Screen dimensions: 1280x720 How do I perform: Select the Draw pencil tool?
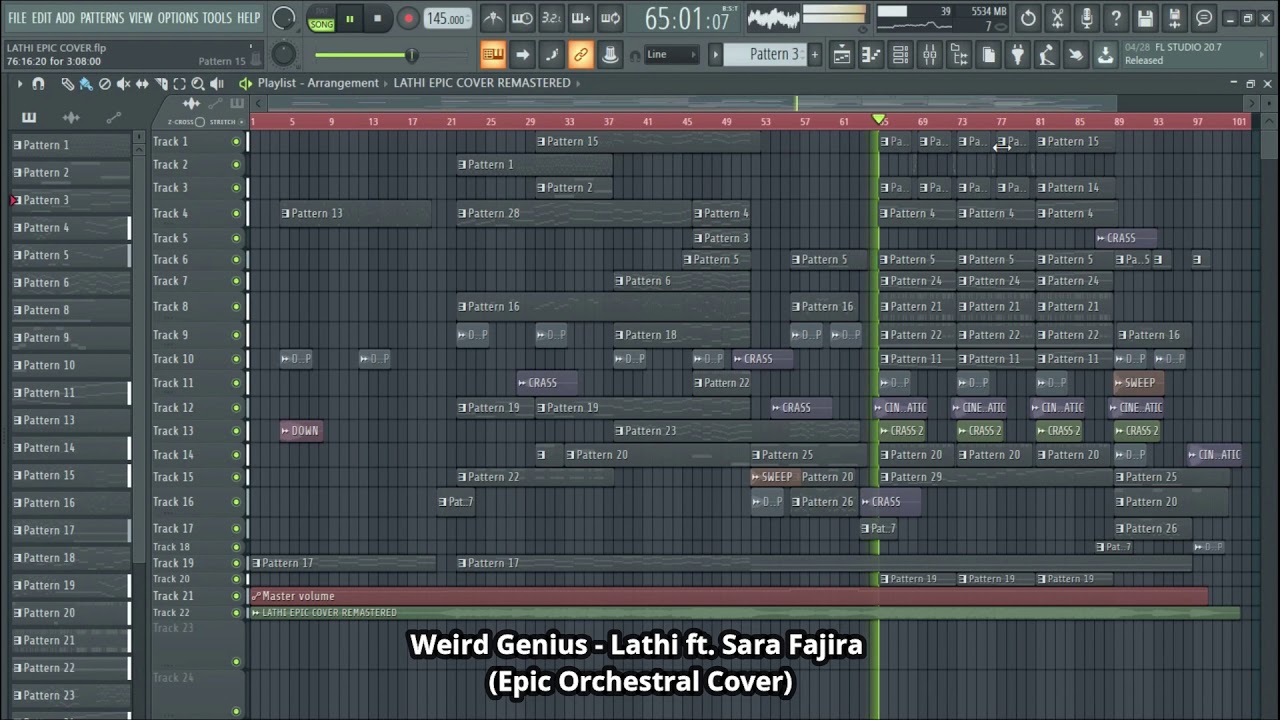click(x=67, y=84)
